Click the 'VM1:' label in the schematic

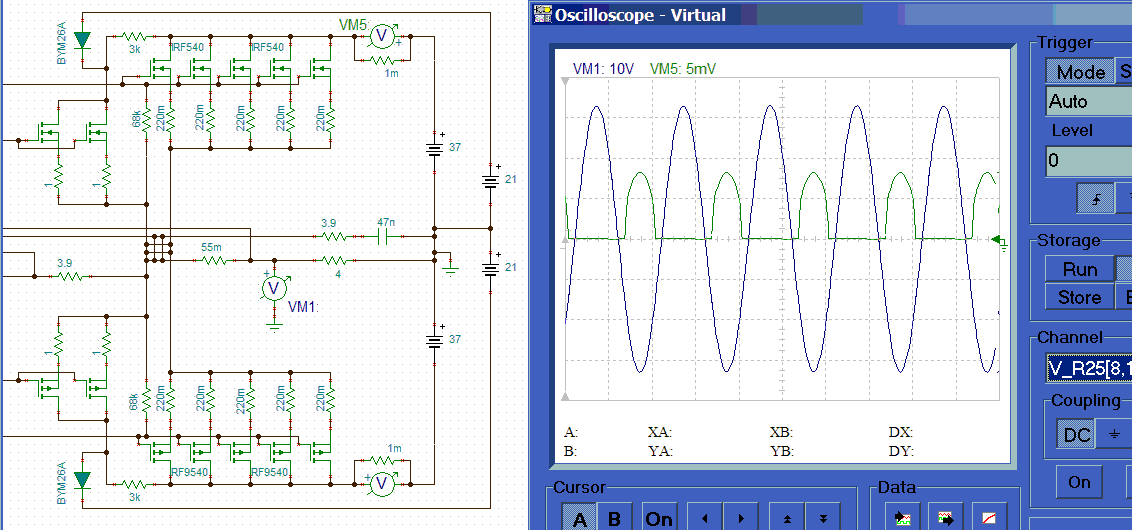click(x=303, y=308)
